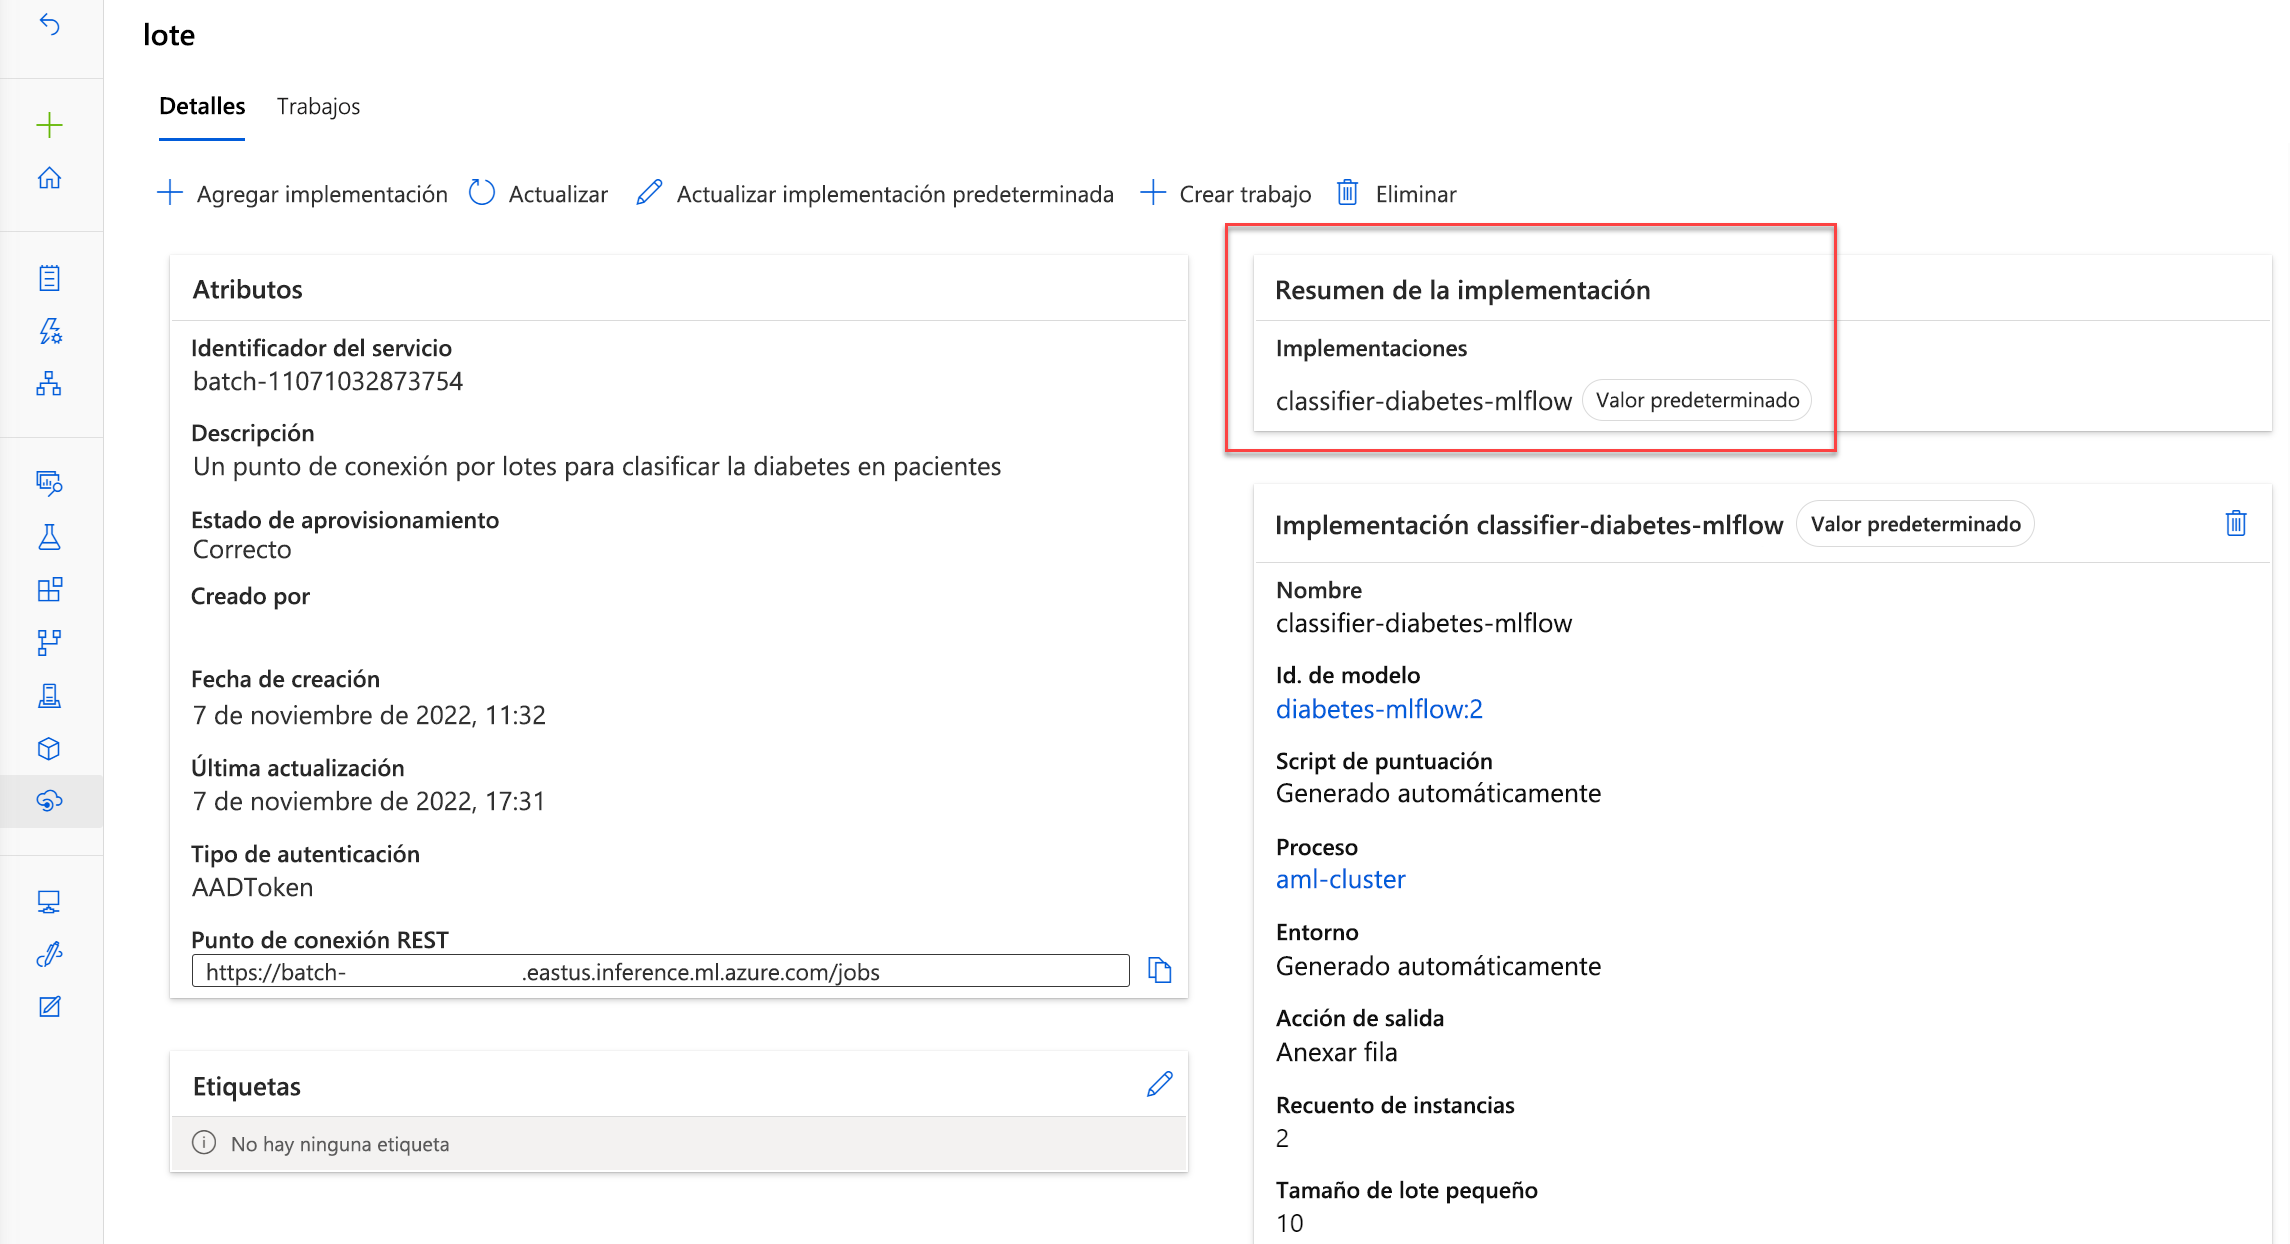Open the diabetes-mlflow:2 model link
The width and height of the screenshot is (2290, 1244).
tap(1379, 709)
